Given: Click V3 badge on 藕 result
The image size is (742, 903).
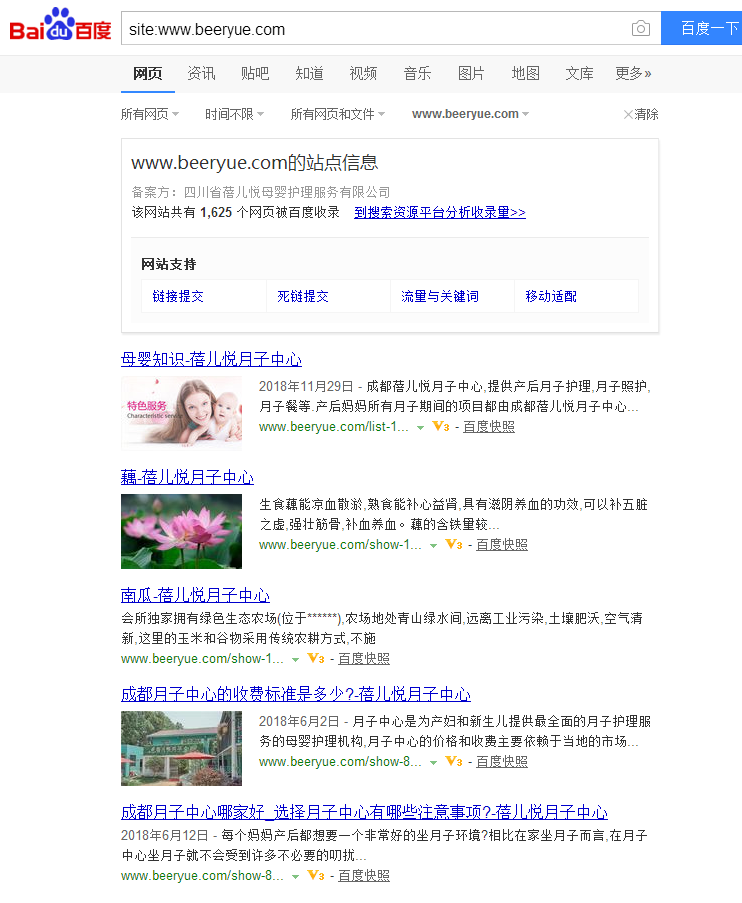Looking at the screenshot, I should point(454,545).
